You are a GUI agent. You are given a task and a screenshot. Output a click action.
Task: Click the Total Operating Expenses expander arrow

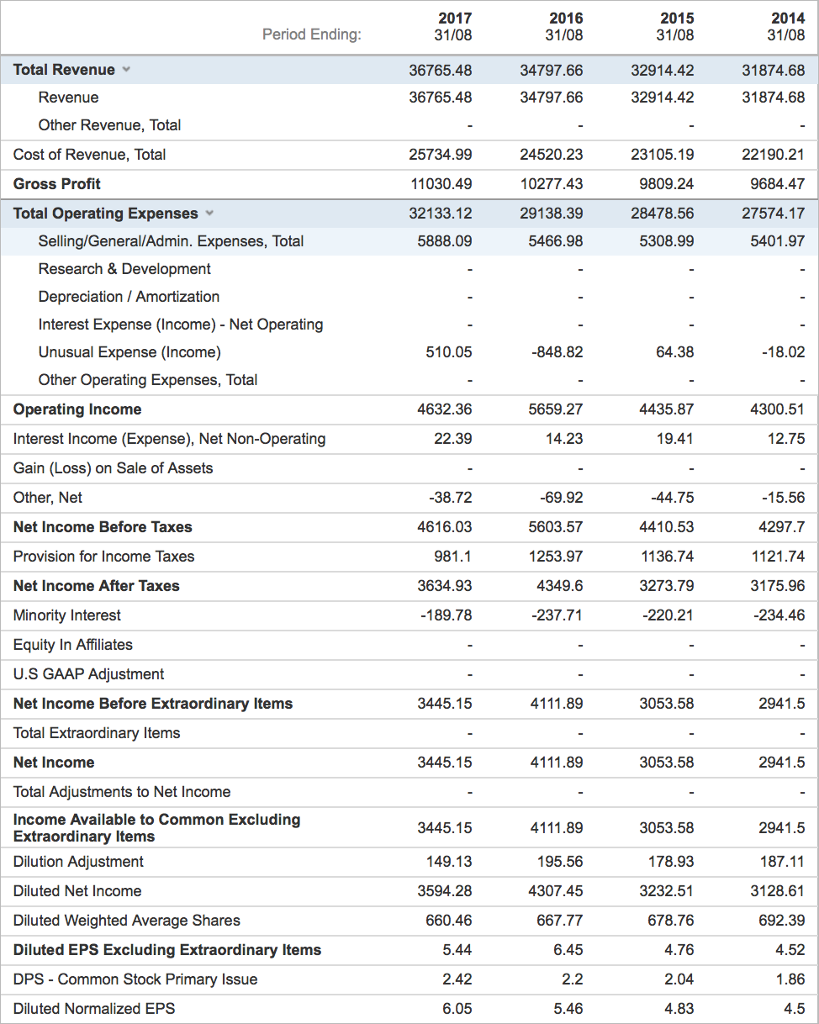tap(208, 213)
